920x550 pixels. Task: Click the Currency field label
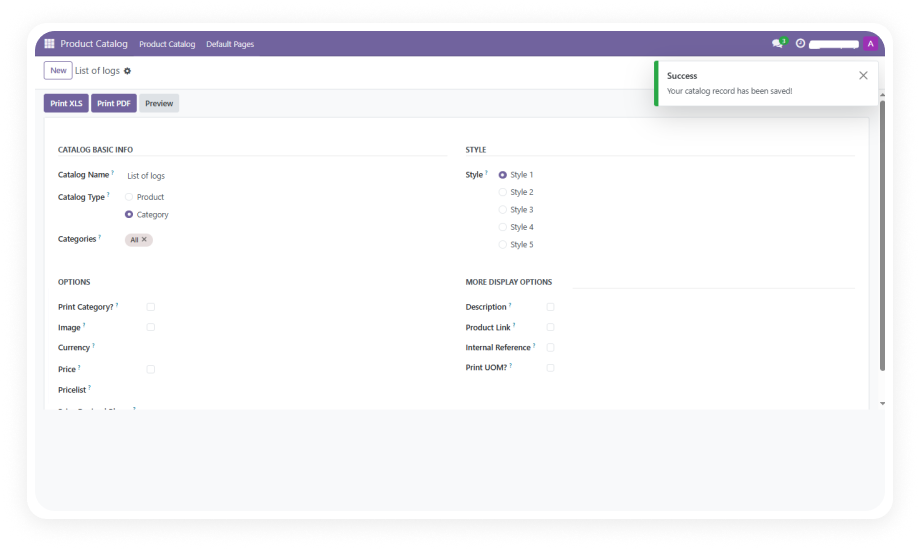tap(74, 347)
